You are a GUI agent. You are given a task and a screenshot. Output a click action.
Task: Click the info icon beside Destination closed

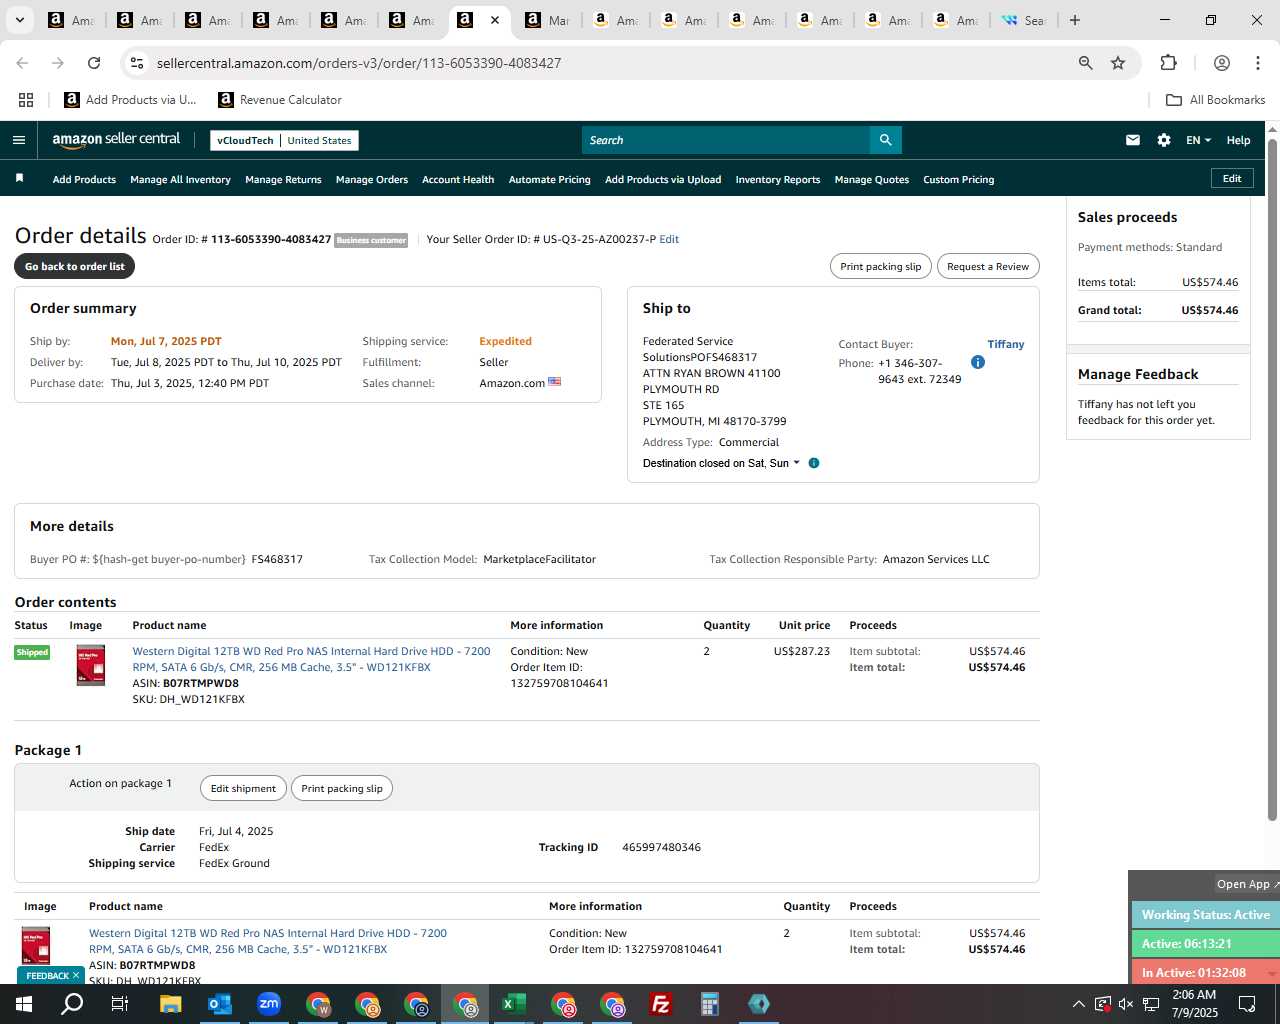point(814,463)
